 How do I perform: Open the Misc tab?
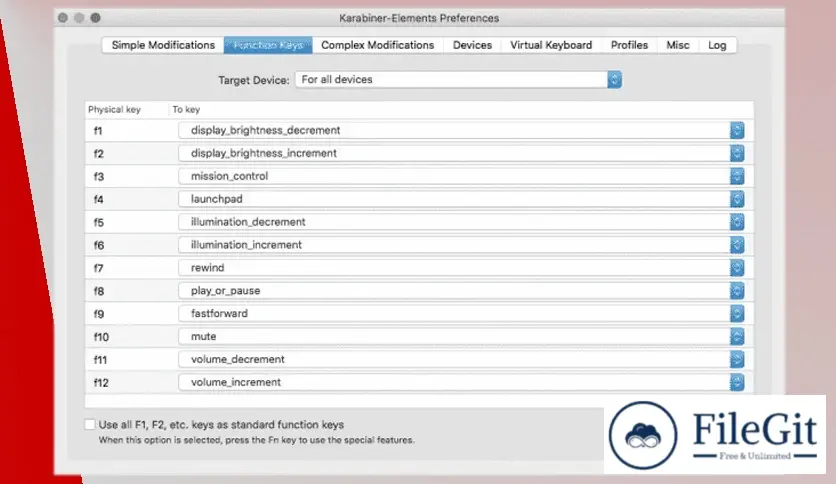(x=678, y=45)
